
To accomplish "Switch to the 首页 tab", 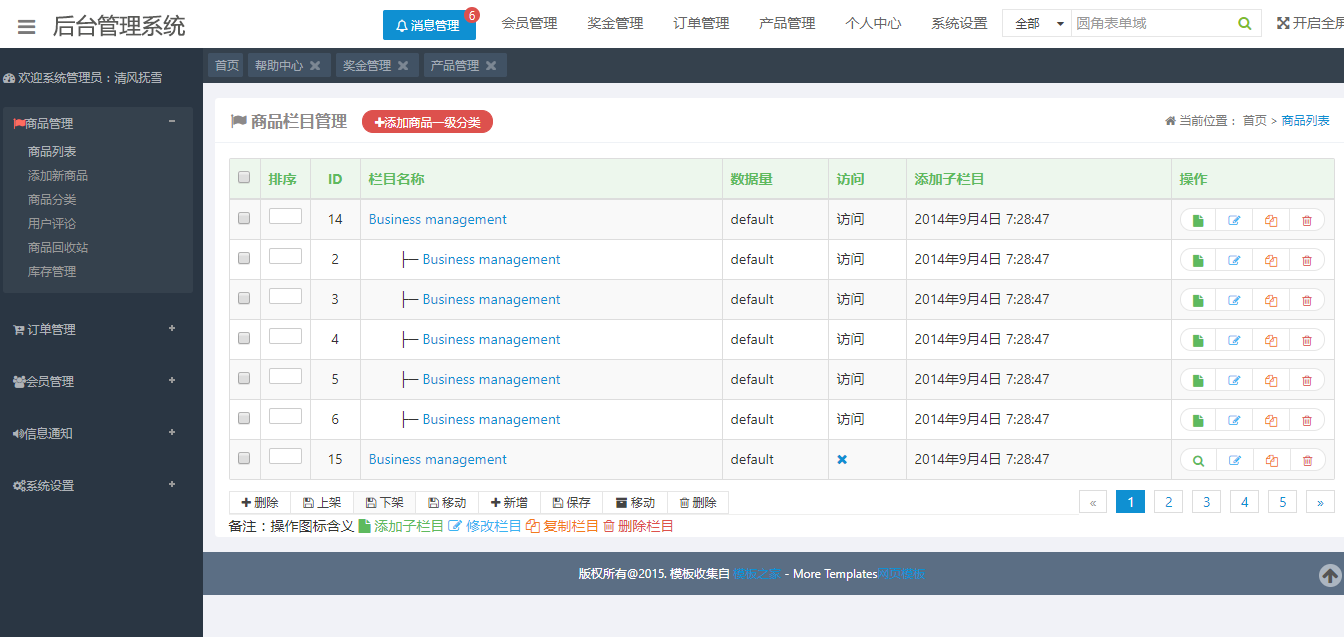I will point(226,66).
